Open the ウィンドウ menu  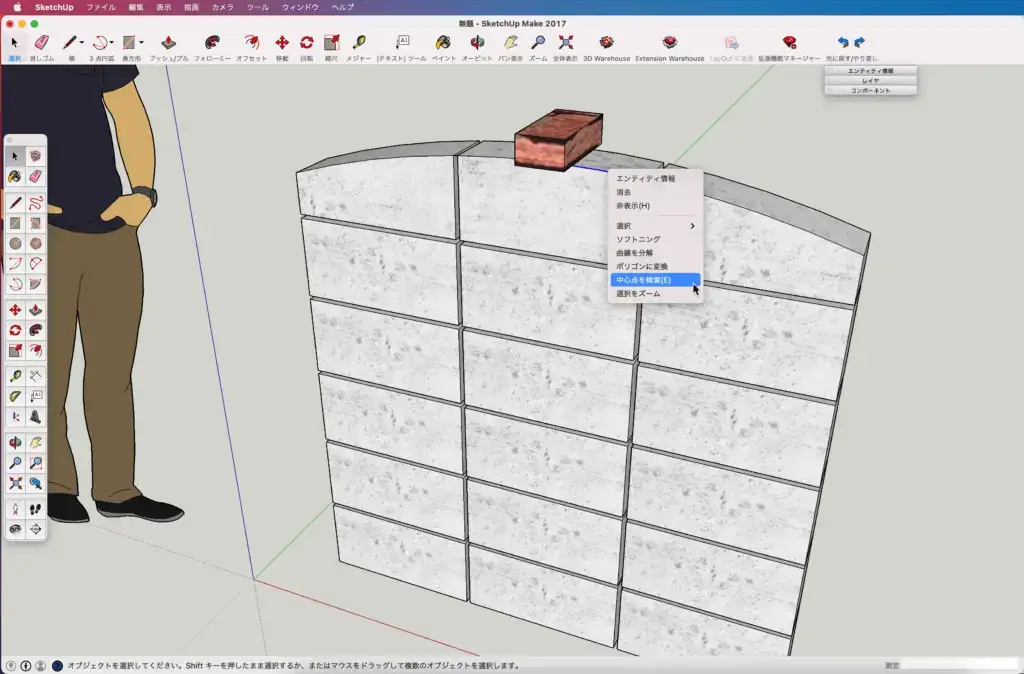tap(300, 7)
